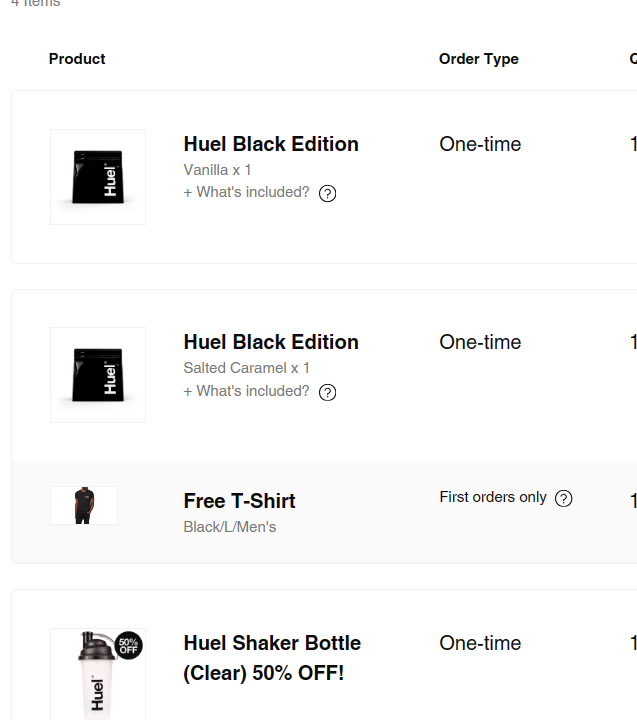Select the Black/L/Men's variant text
The height and width of the screenshot is (720, 637).
(230, 527)
